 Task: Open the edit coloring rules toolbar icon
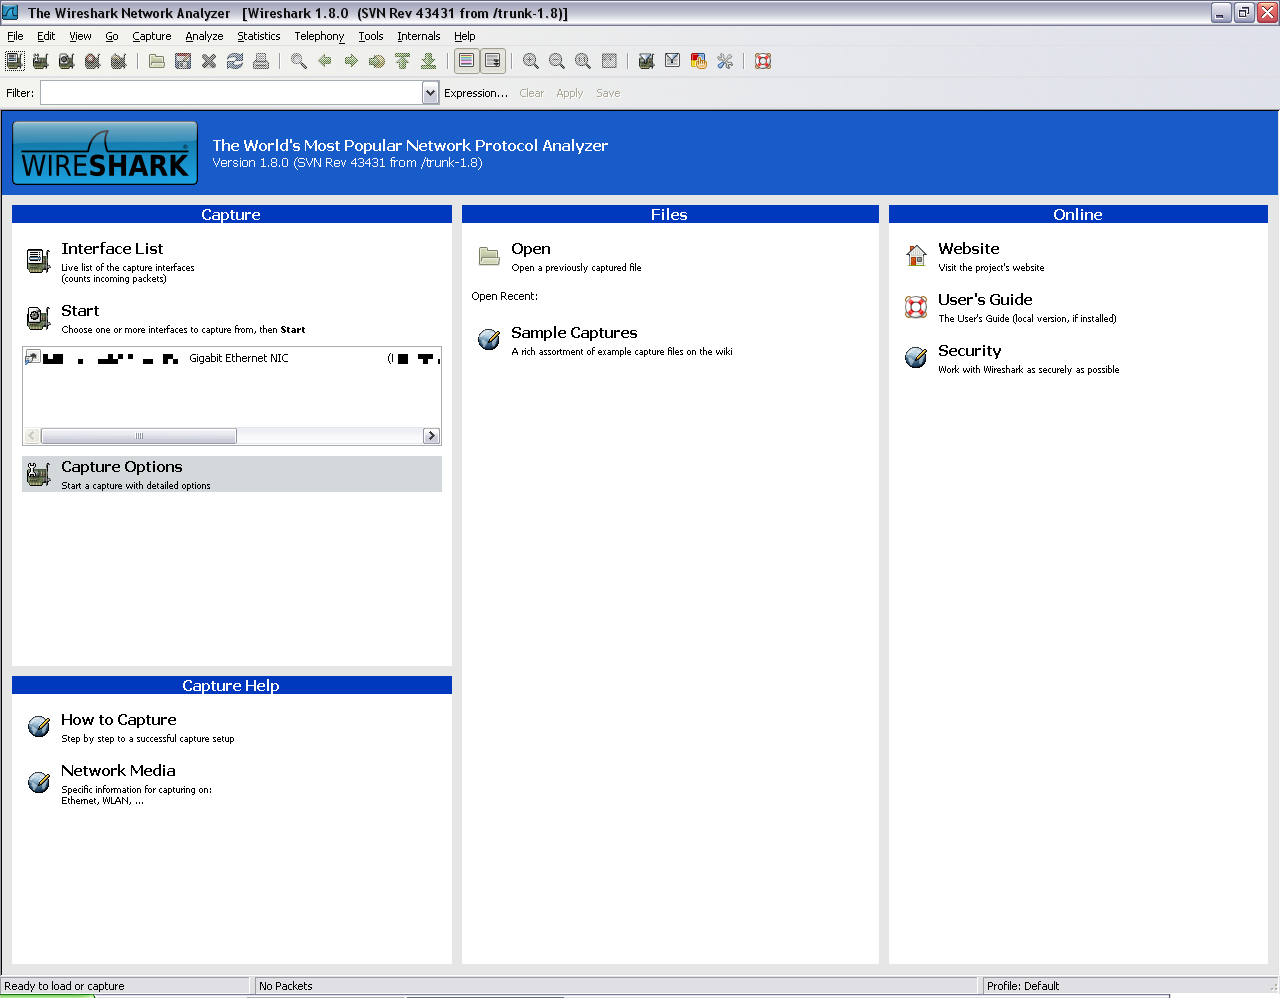click(x=698, y=61)
